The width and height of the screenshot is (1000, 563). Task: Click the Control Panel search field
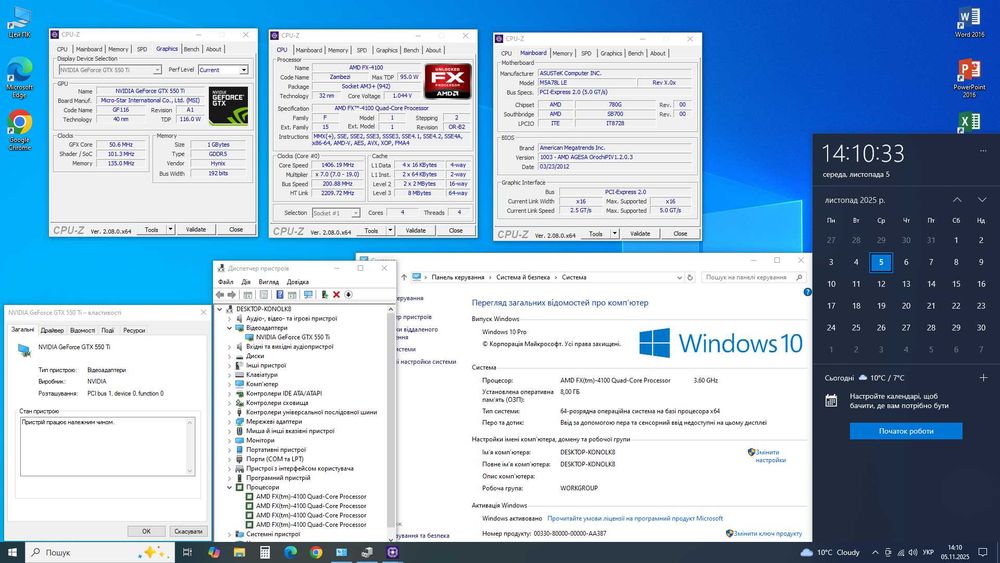tap(753, 277)
